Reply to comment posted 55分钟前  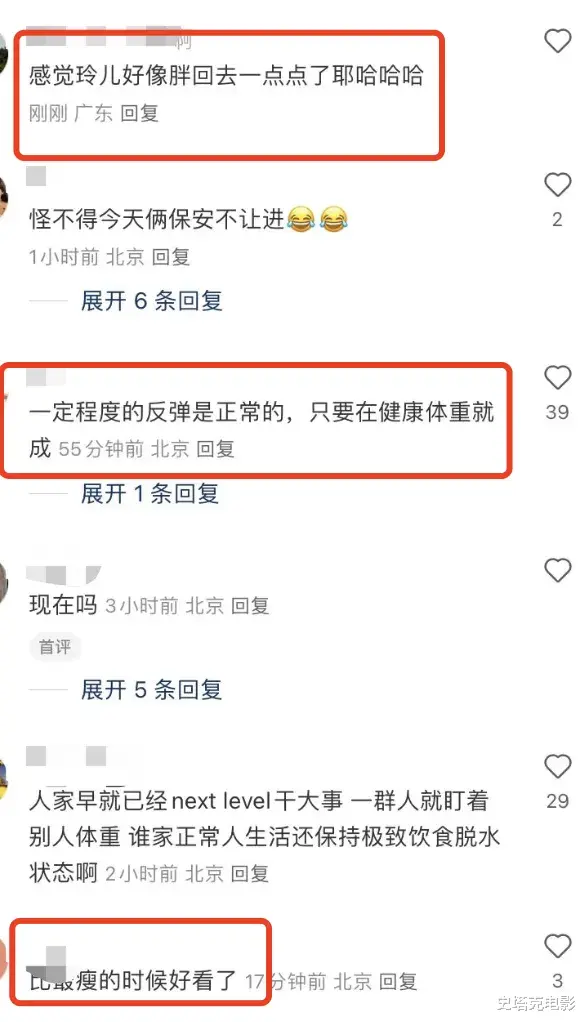[x=216, y=449]
